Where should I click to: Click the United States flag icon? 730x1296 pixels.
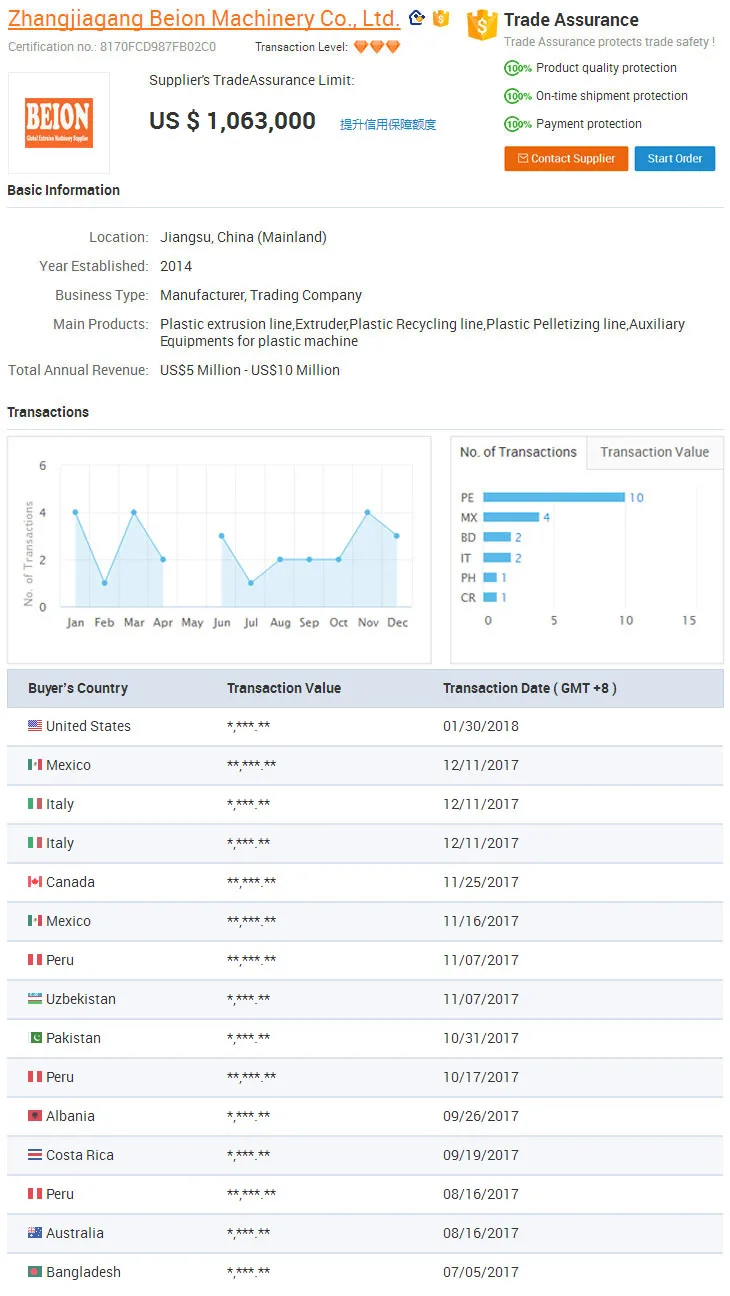pyautogui.click(x=35, y=726)
